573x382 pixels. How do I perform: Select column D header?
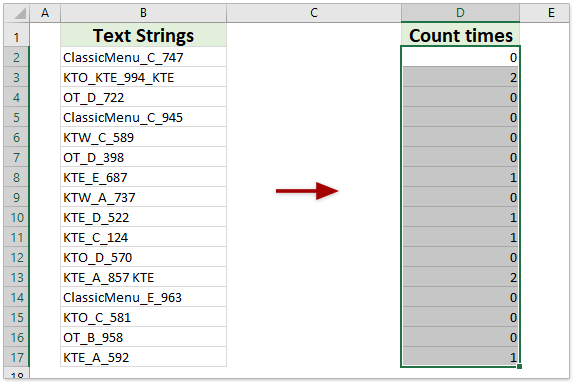coord(460,13)
